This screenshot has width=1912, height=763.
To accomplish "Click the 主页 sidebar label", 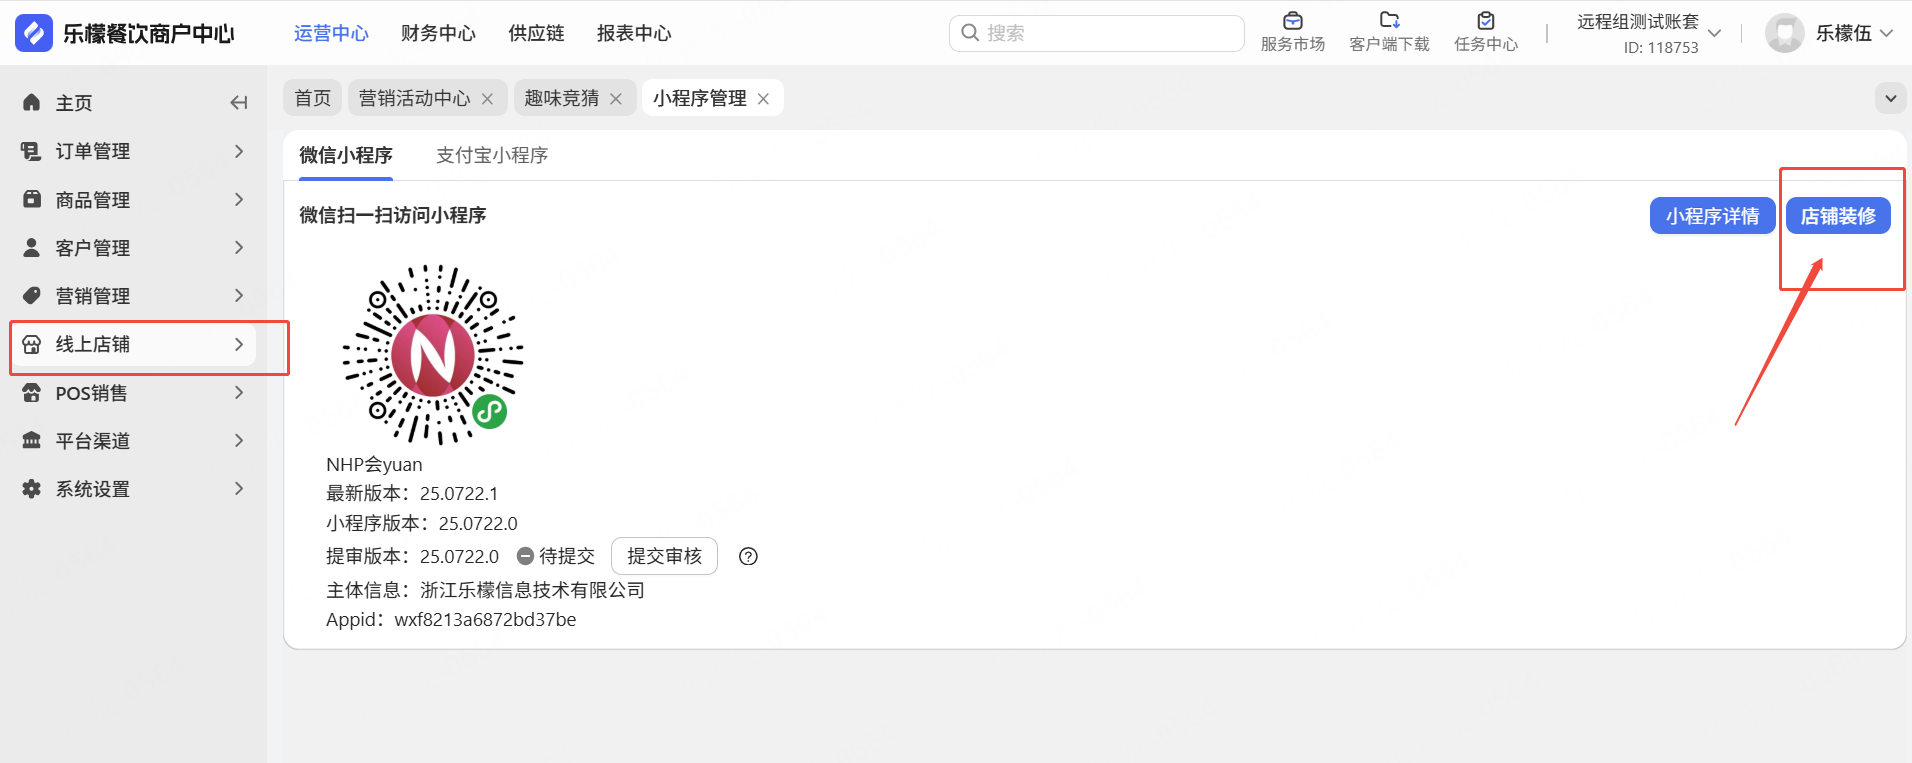I will (x=74, y=103).
